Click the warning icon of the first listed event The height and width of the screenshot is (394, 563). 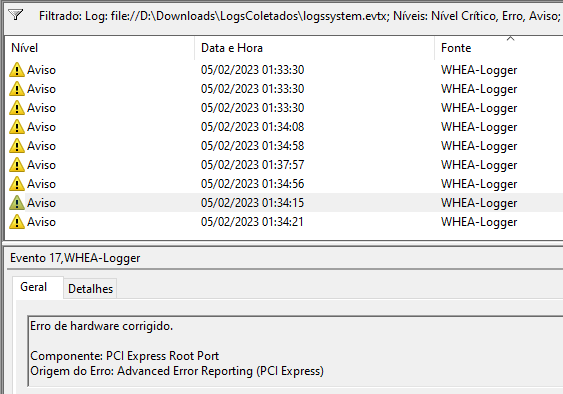point(17,70)
